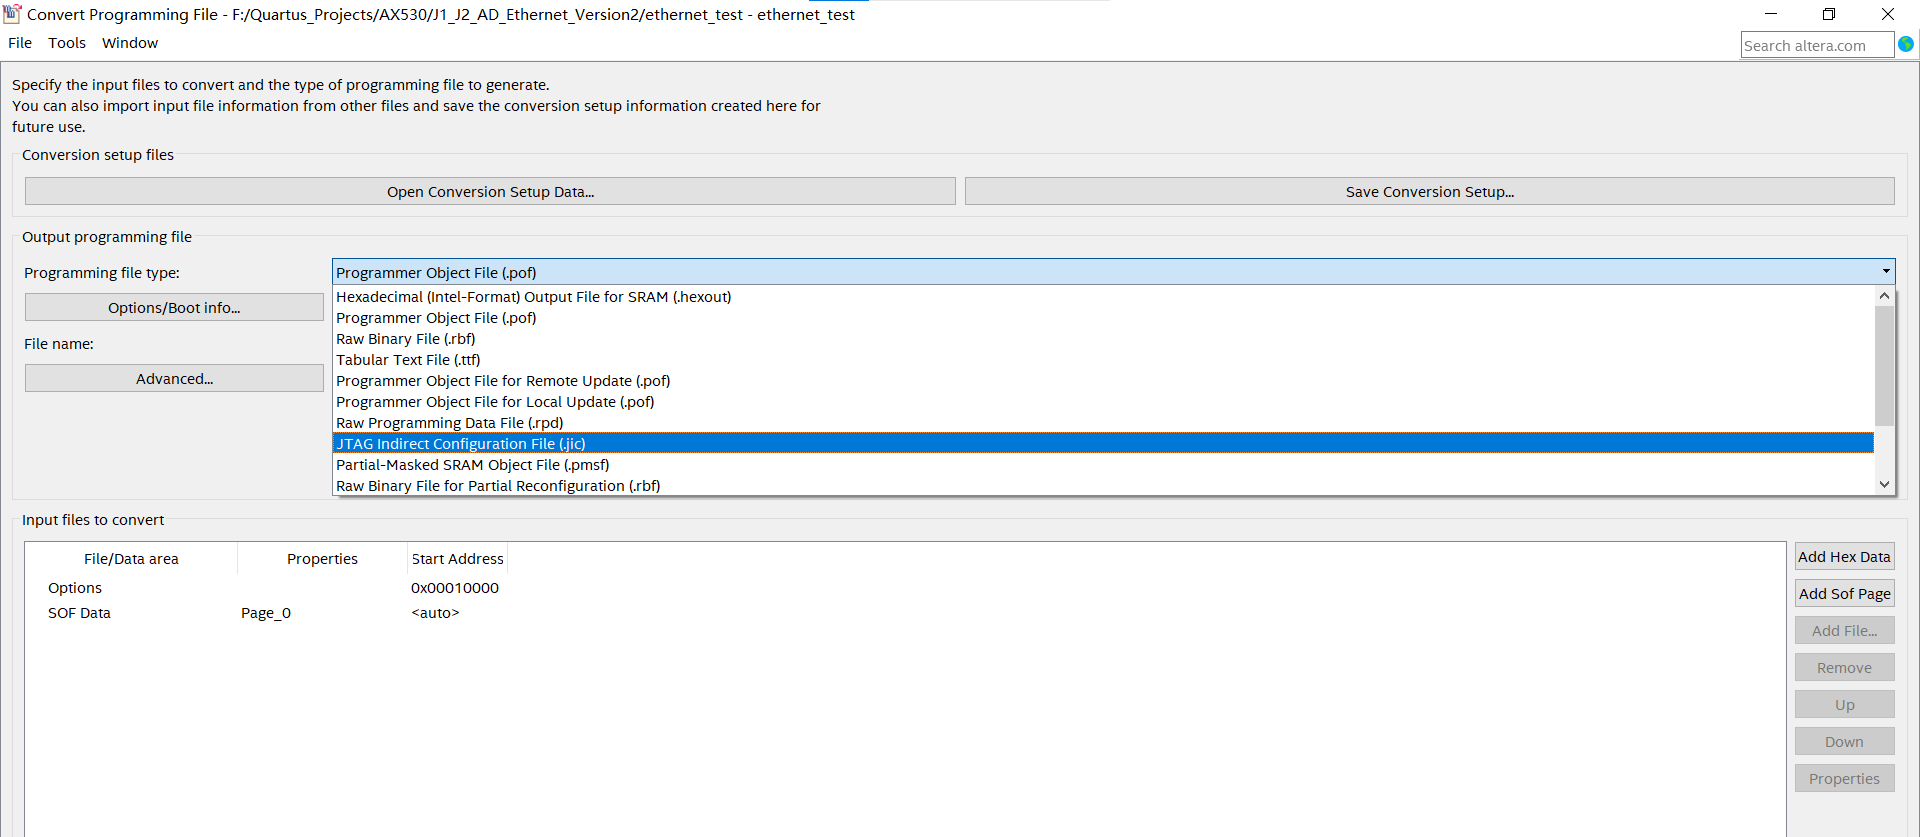The height and width of the screenshot is (837, 1920).
Task: Choose Raw Binary File (.rbf) from list
Action: point(406,339)
